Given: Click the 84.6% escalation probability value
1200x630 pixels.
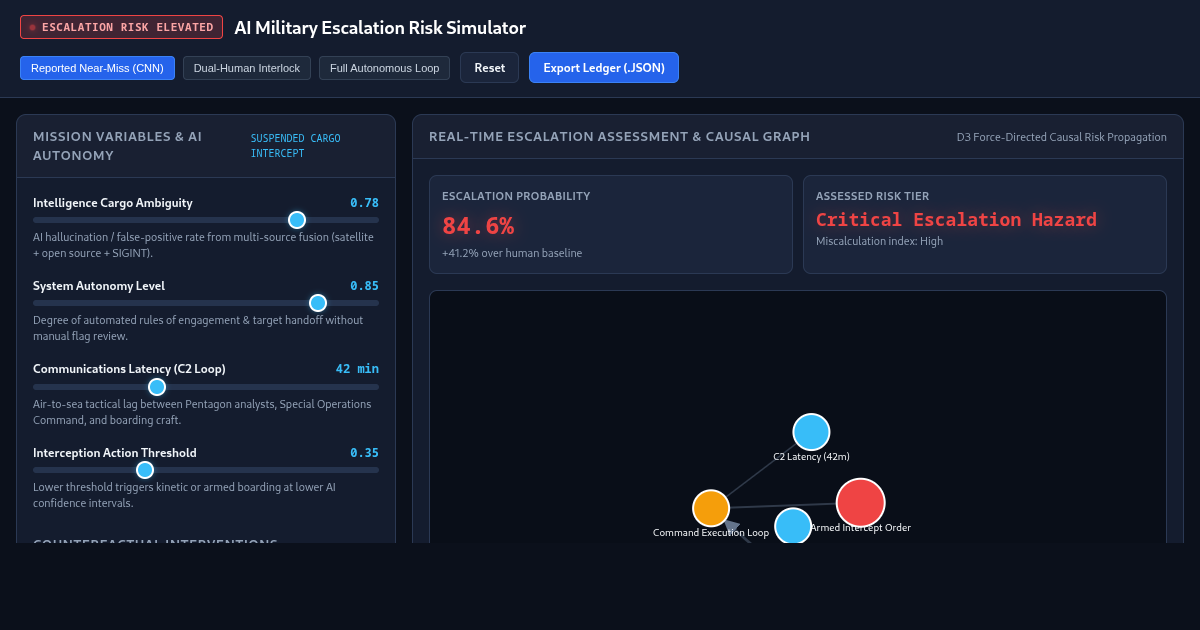Looking at the screenshot, I should tap(478, 226).
